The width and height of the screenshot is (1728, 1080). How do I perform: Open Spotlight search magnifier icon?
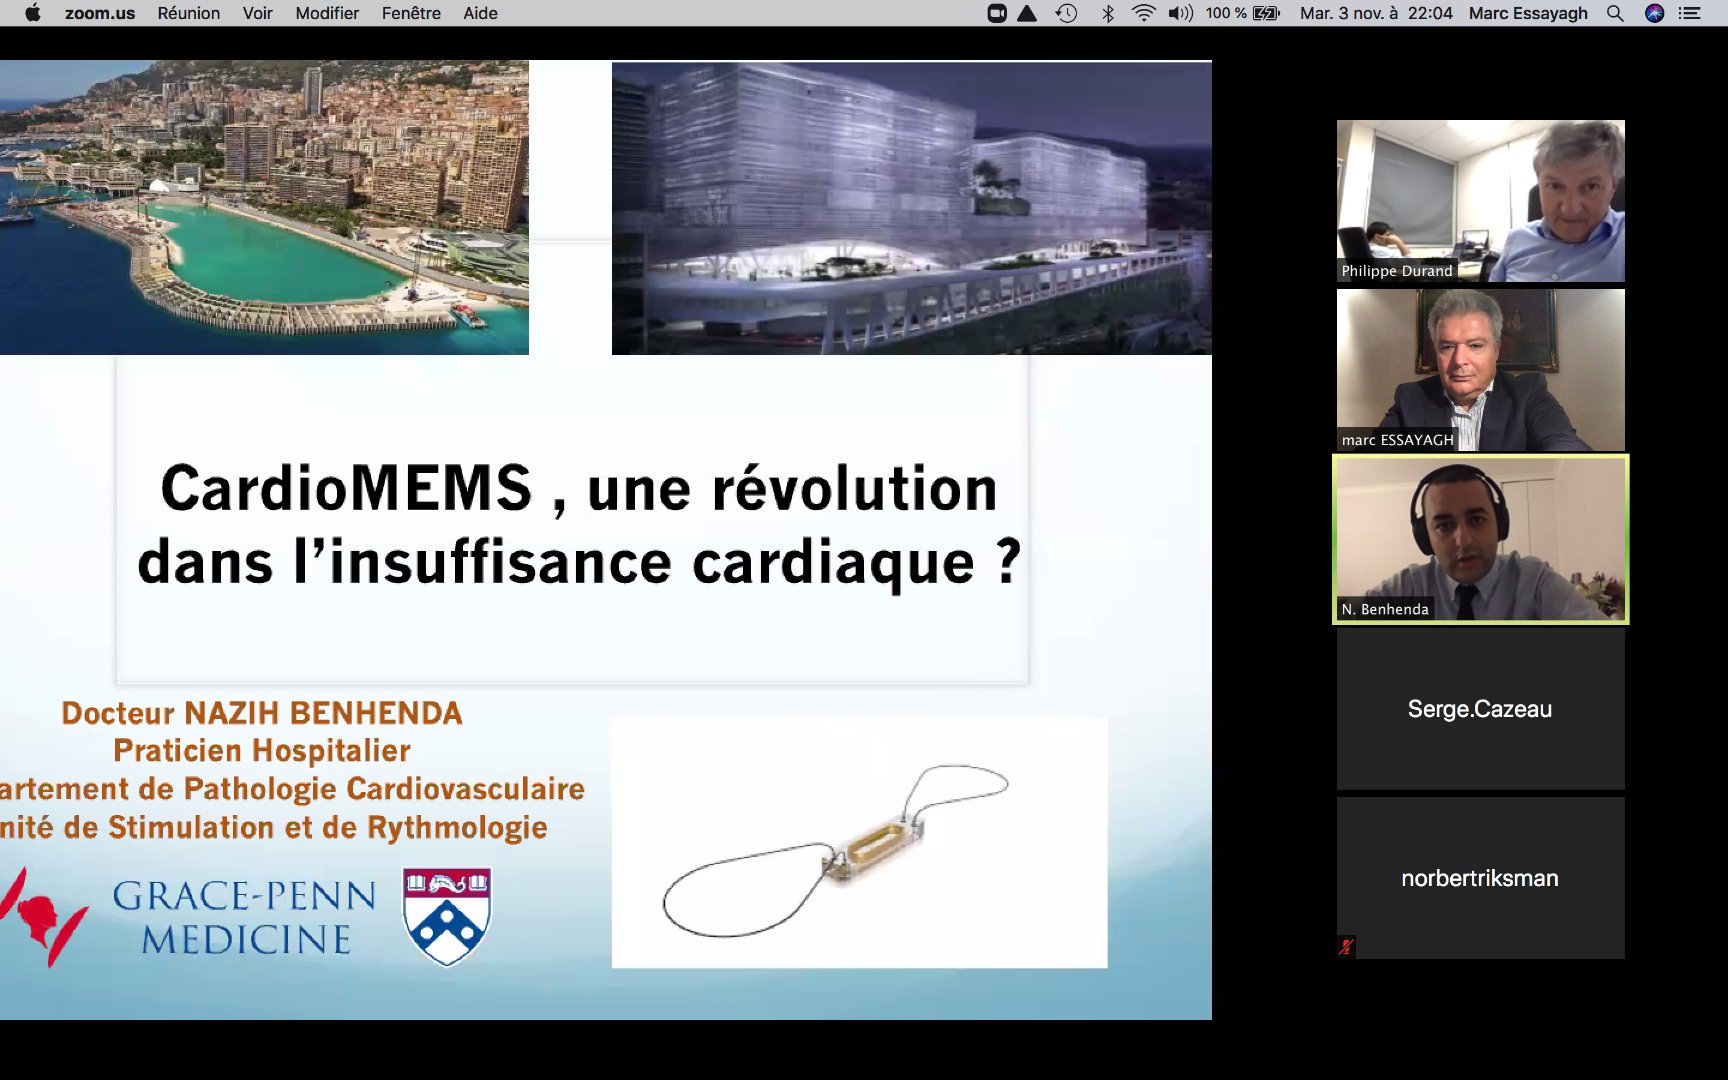(1615, 13)
